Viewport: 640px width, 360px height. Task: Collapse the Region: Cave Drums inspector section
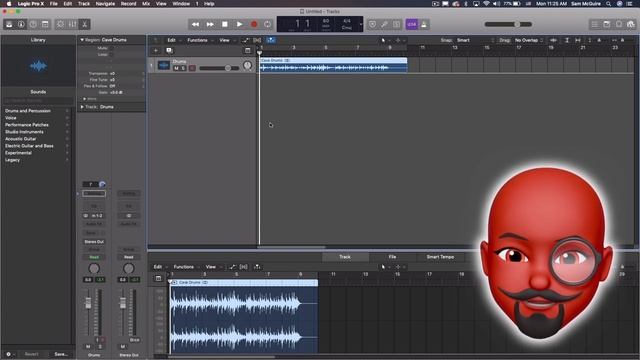(x=82, y=40)
